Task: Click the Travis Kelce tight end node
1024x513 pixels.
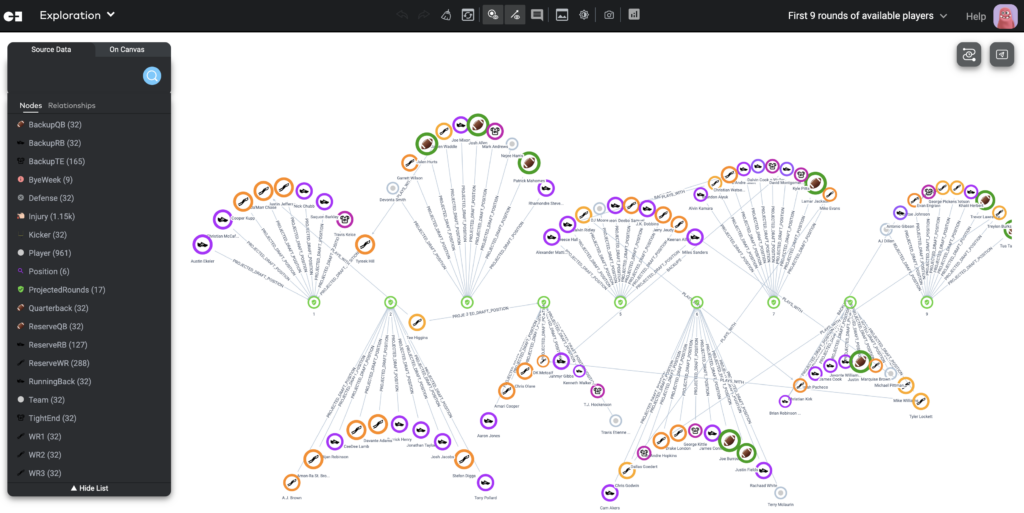Action: (x=344, y=219)
